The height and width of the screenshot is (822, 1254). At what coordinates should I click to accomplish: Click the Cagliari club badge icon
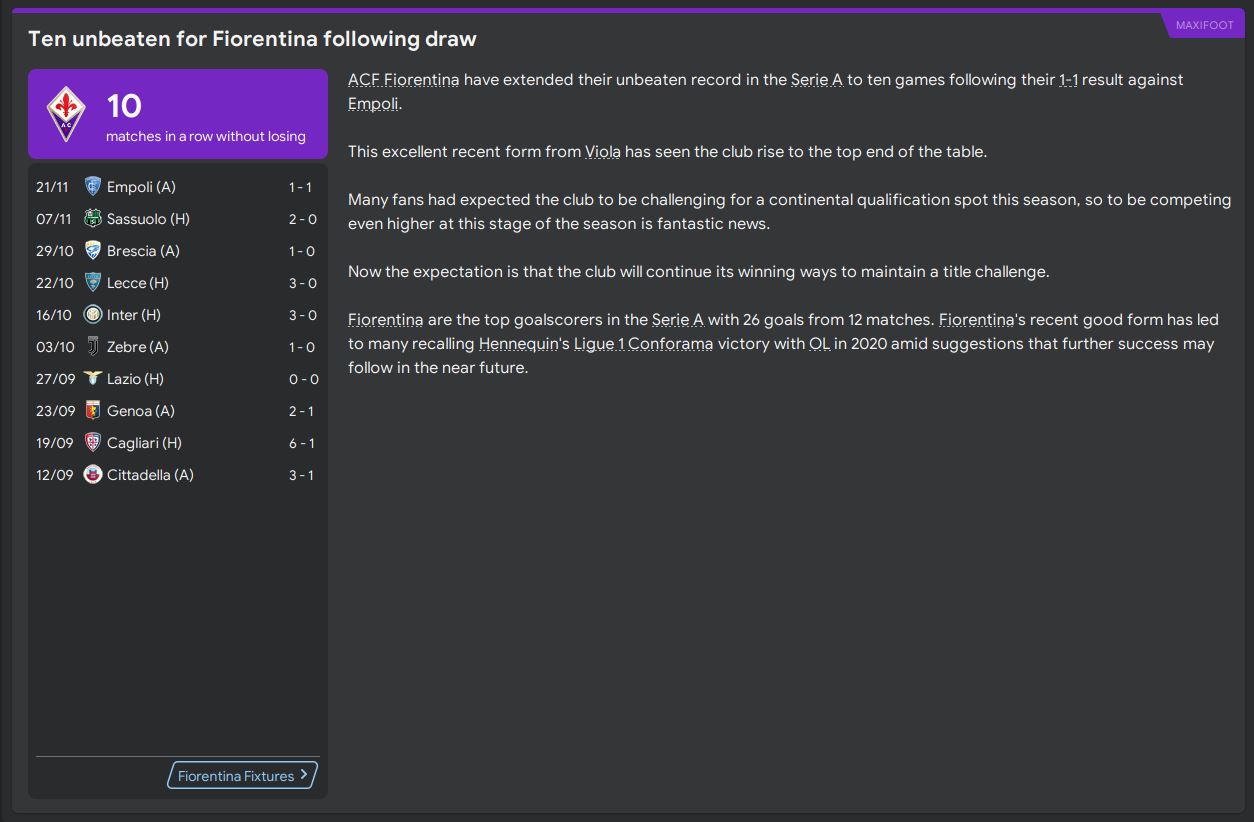[x=93, y=443]
